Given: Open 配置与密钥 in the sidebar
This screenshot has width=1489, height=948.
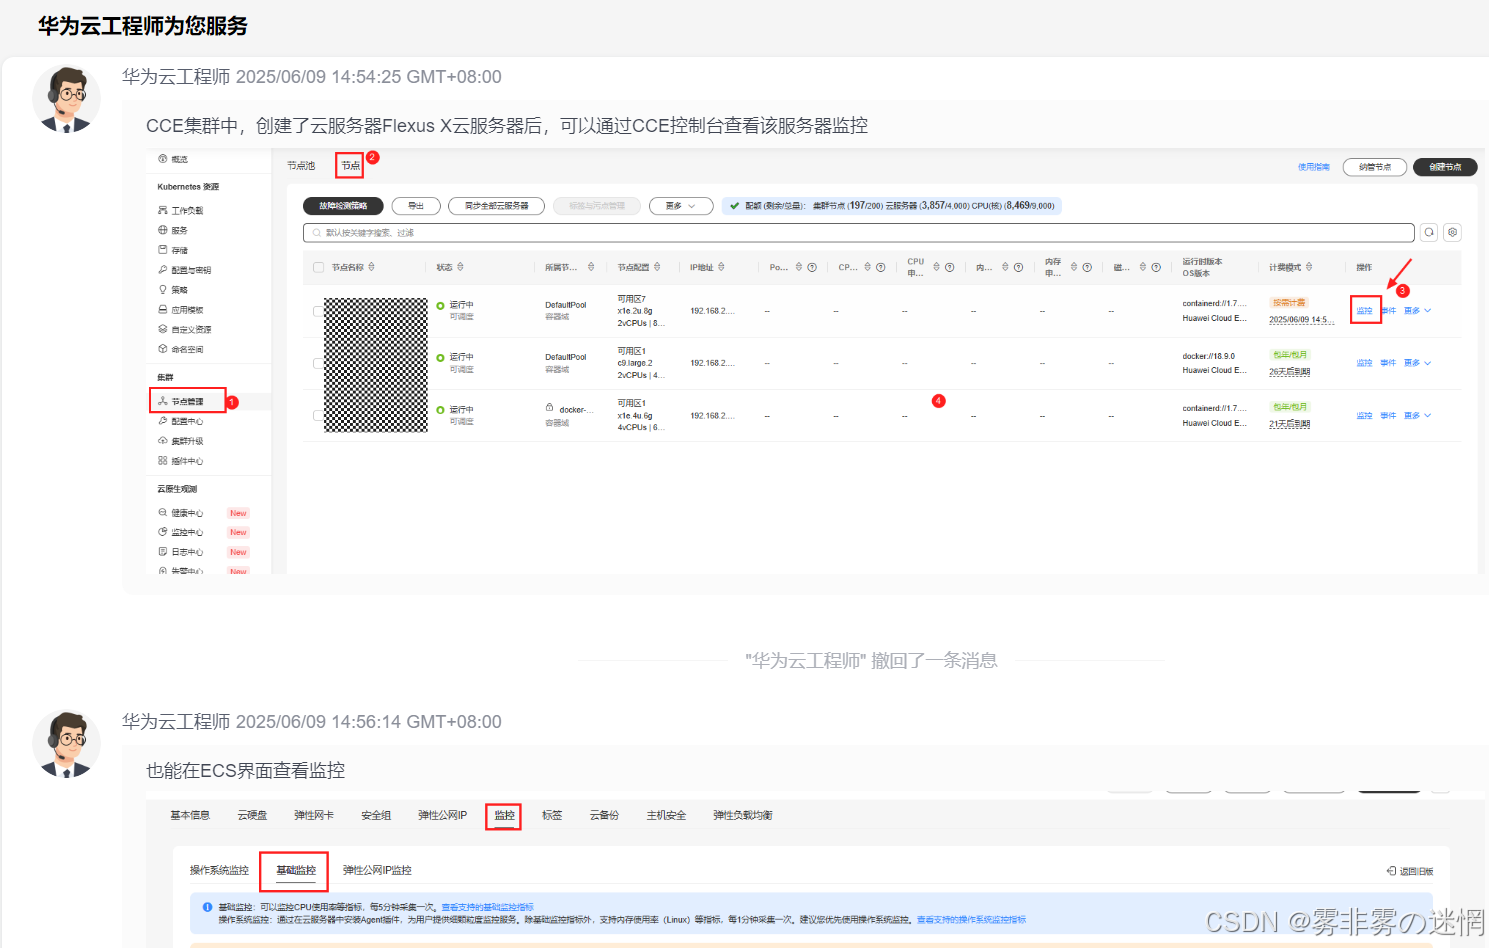Looking at the screenshot, I should pyautogui.click(x=184, y=270).
